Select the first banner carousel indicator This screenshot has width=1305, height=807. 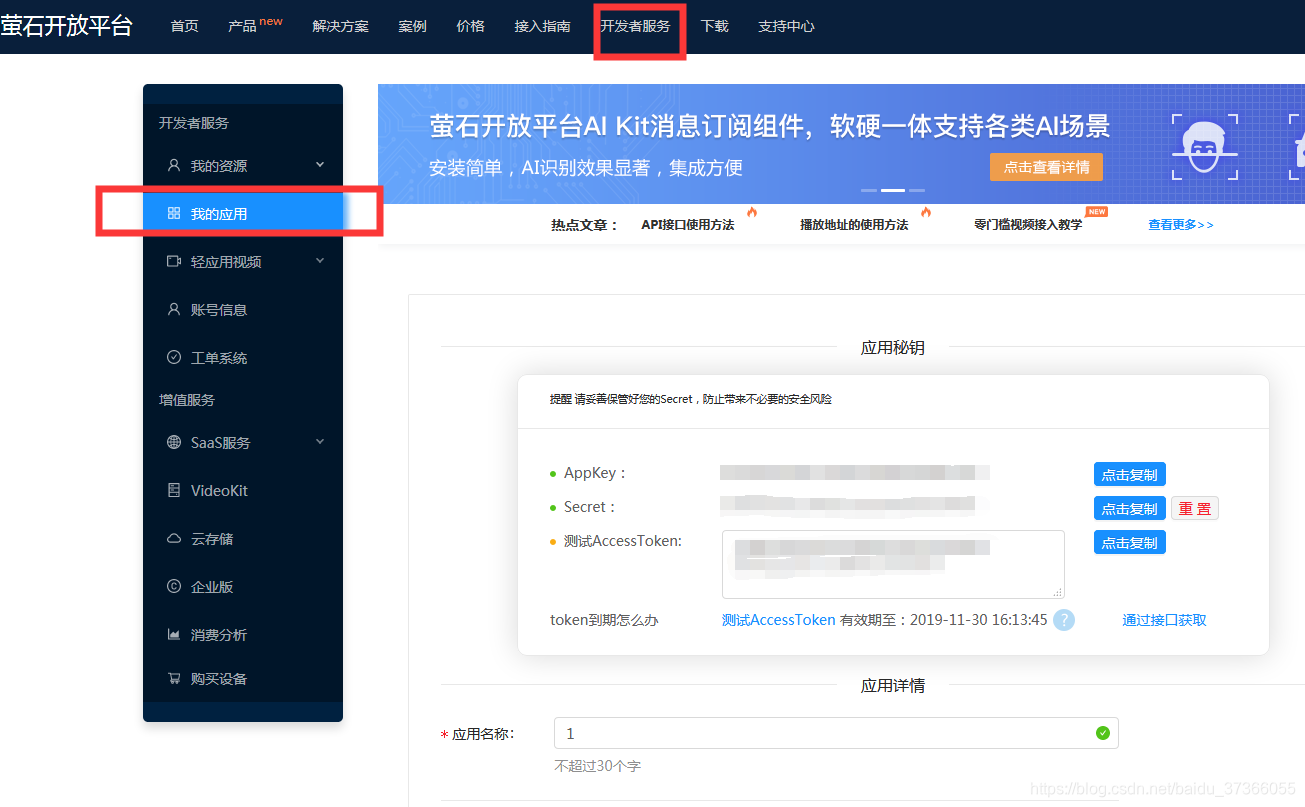[x=869, y=190]
